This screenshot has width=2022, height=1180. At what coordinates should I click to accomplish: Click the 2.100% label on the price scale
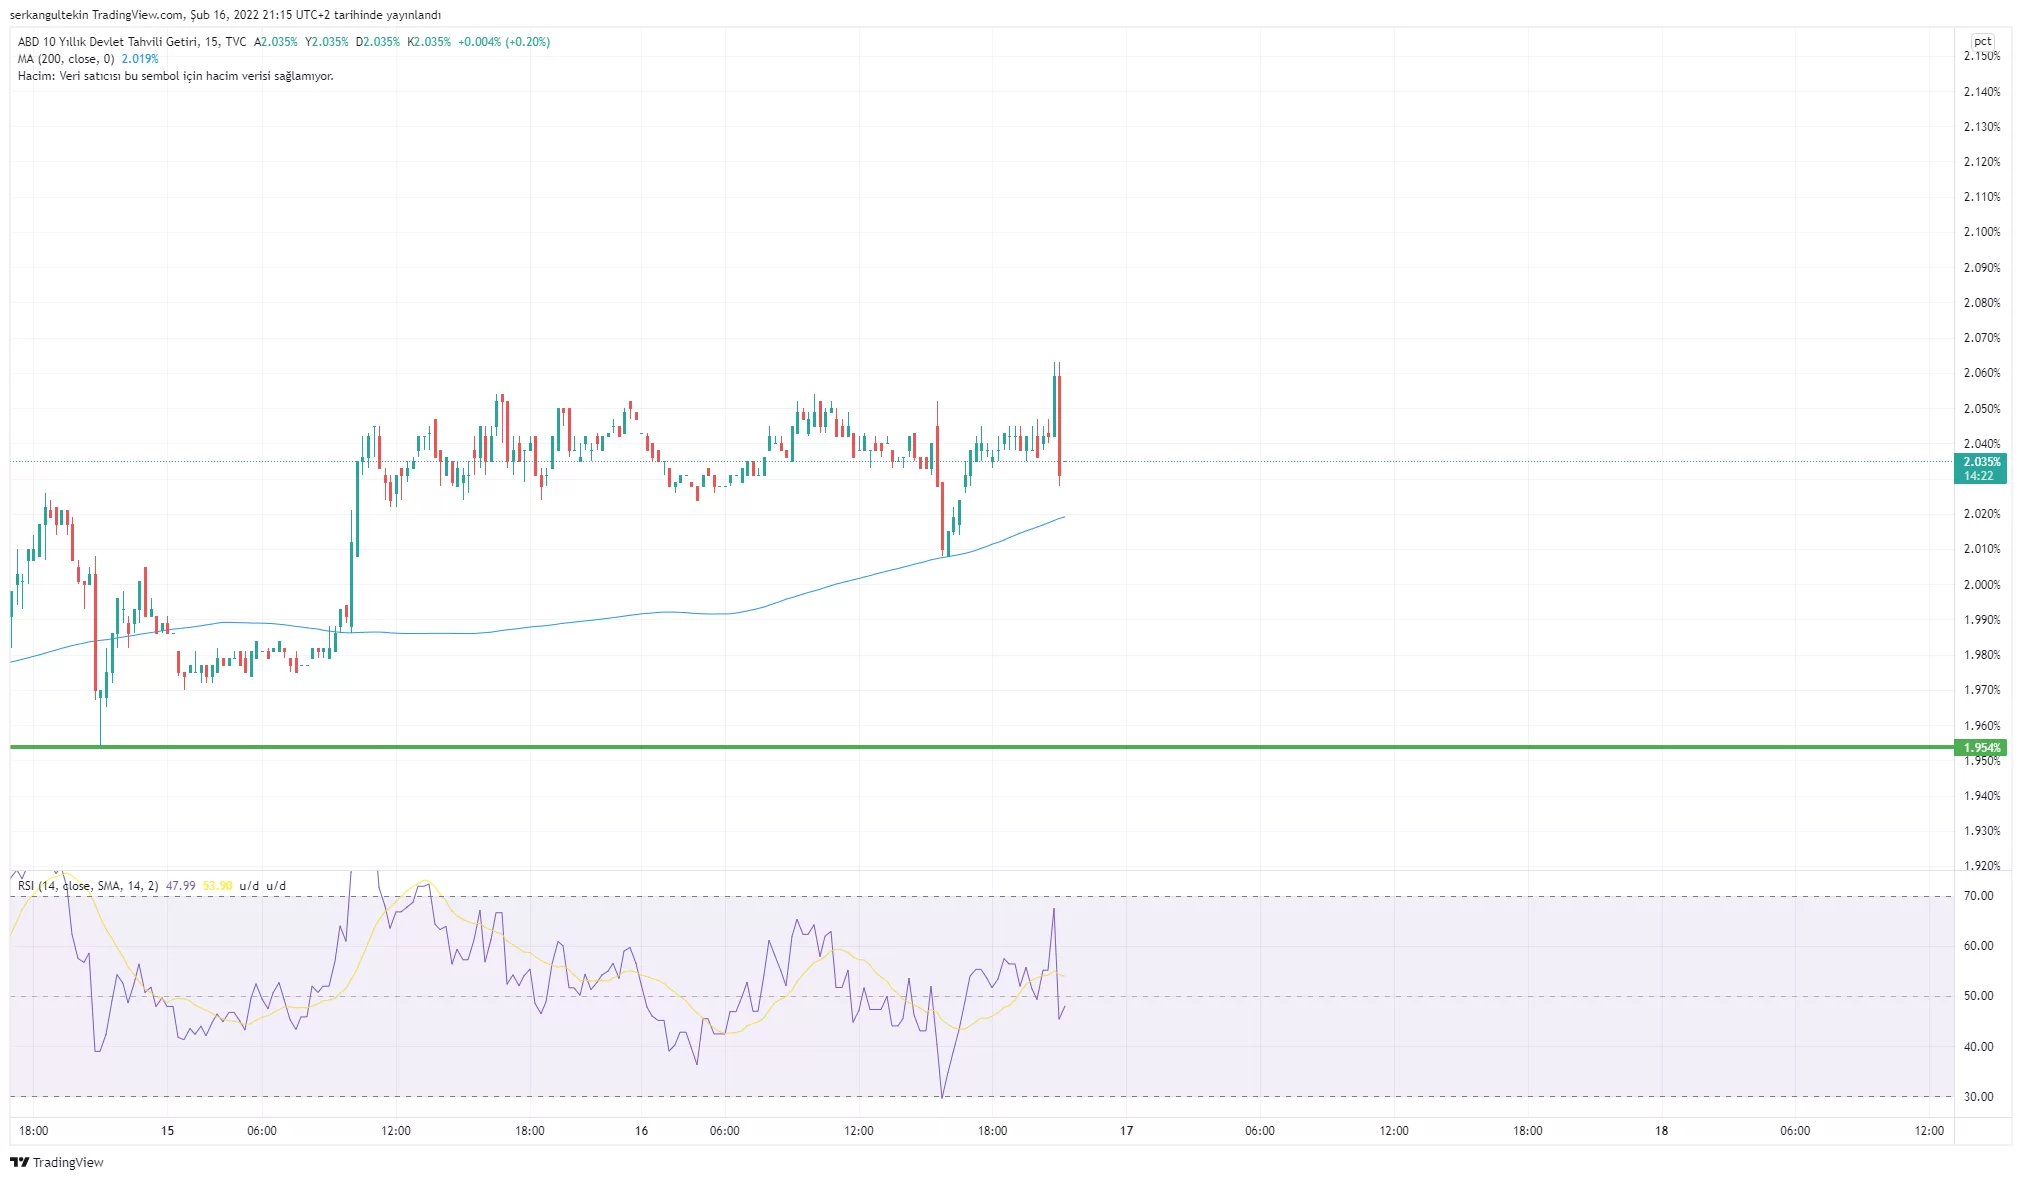(1981, 232)
